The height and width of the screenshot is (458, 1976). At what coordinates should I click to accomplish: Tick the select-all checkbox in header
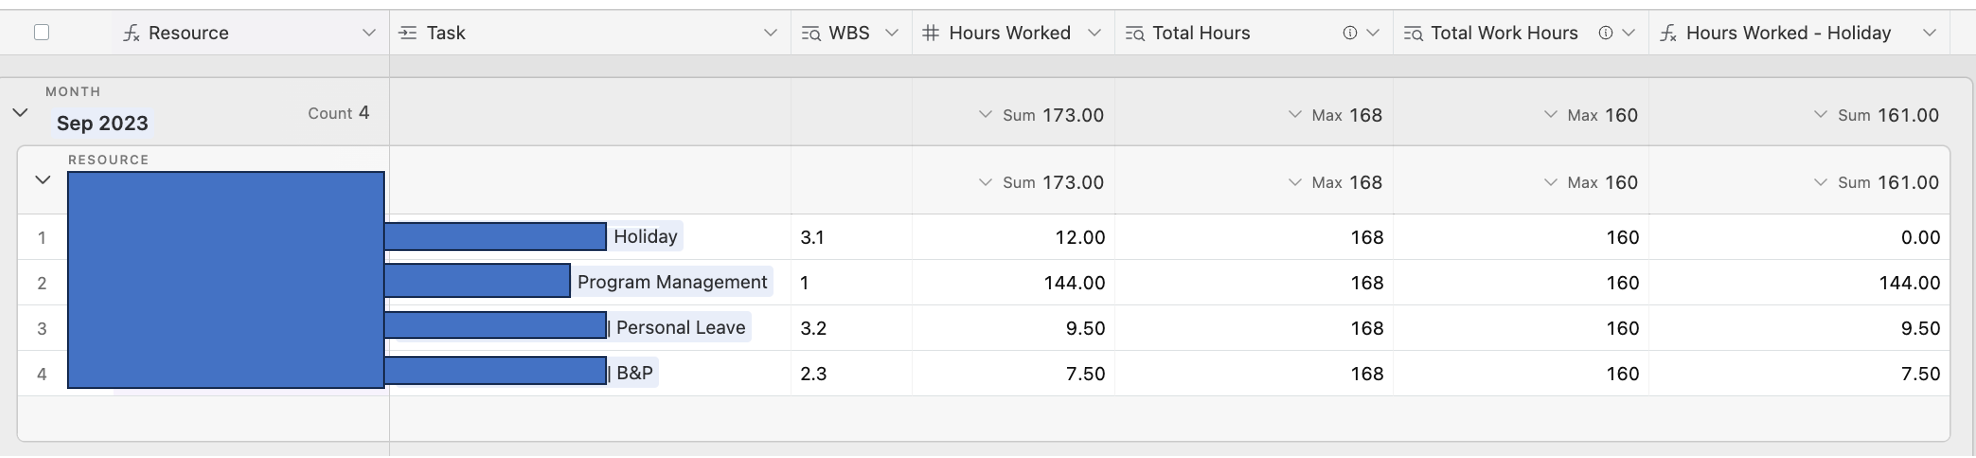pyautogui.click(x=41, y=33)
